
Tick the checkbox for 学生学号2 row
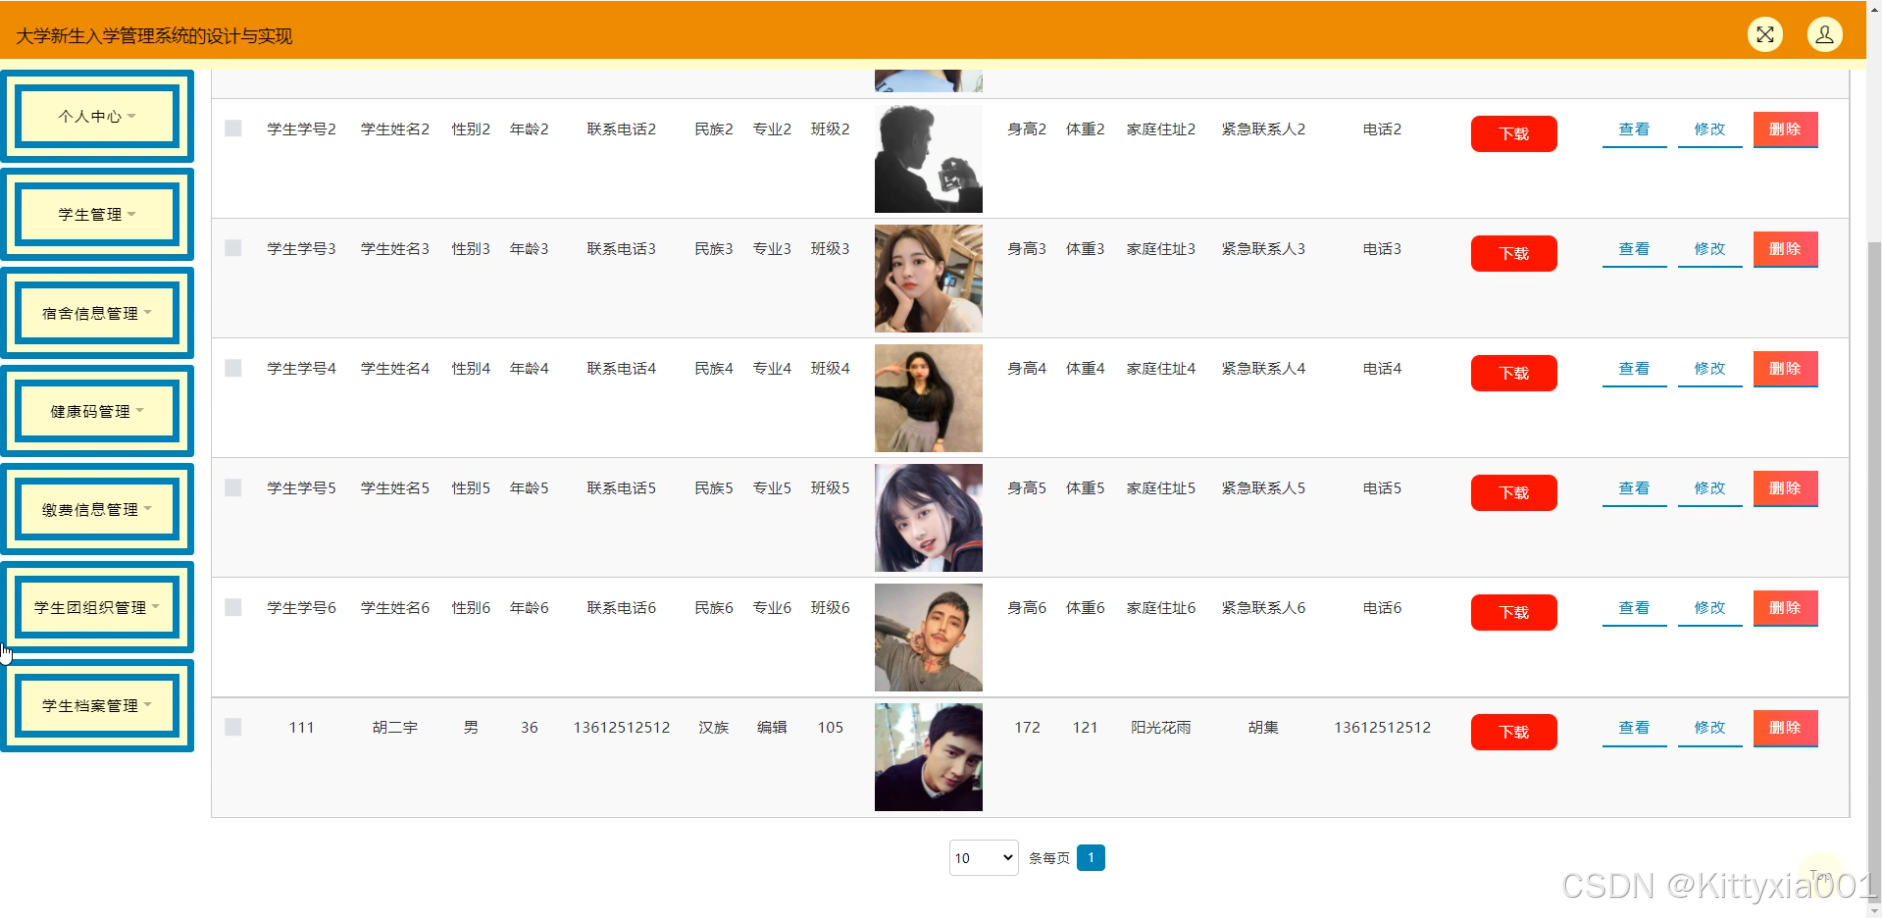click(233, 129)
